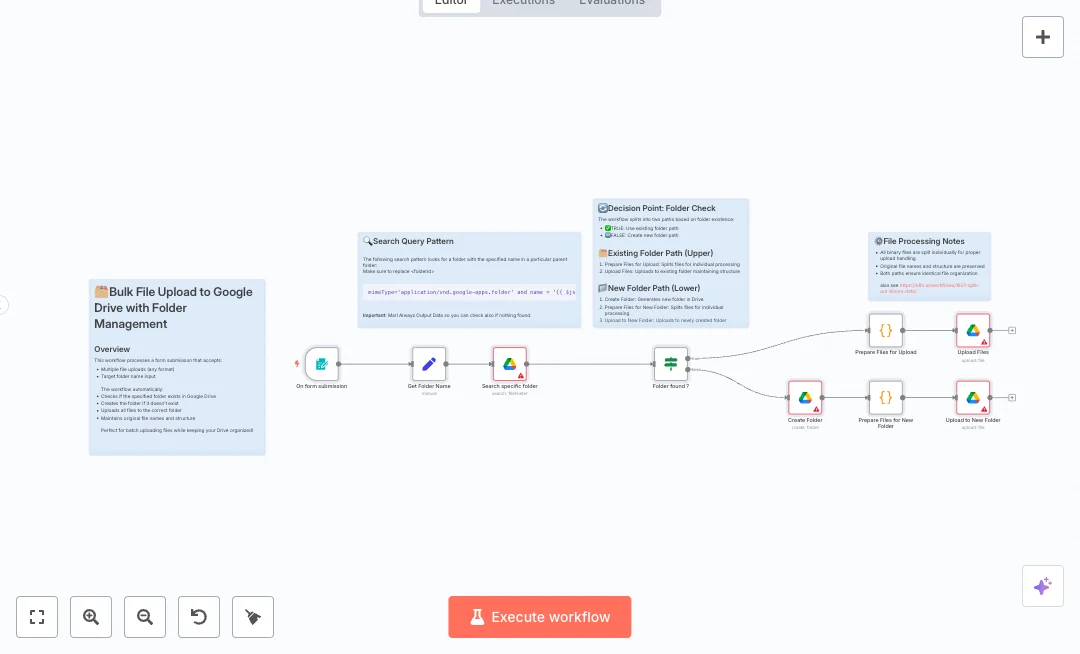Tidy up nodes with the broom icon

[x=253, y=617]
